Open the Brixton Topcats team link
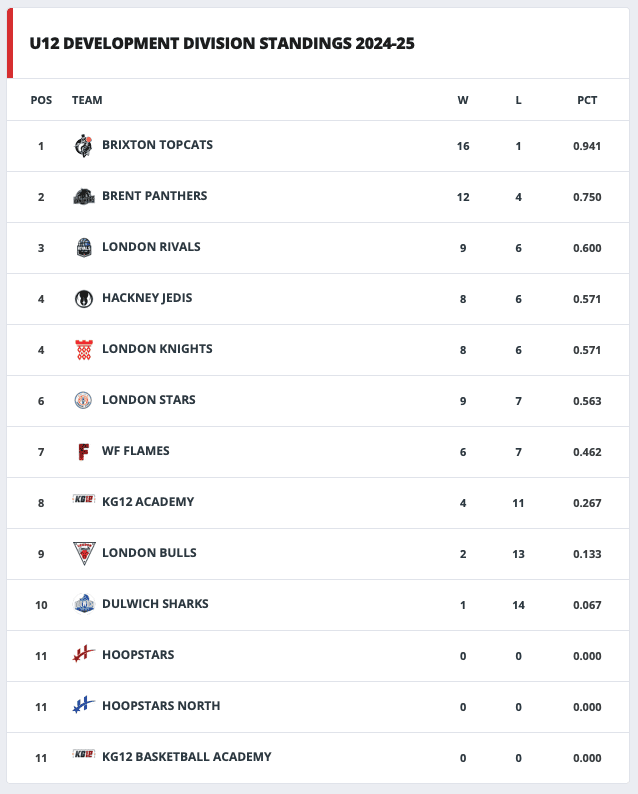Screen dimensions: 638x794 (x=157, y=145)
